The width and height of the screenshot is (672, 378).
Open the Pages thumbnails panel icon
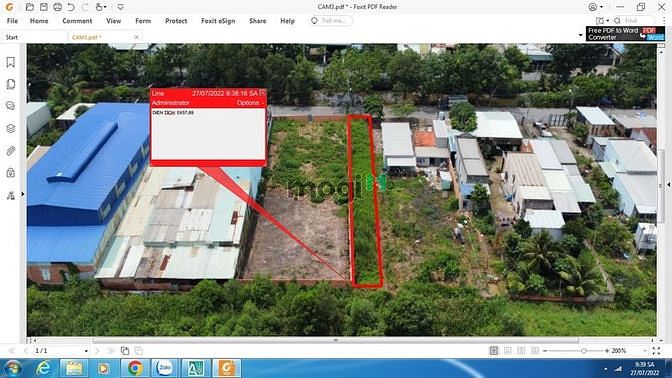11,84
